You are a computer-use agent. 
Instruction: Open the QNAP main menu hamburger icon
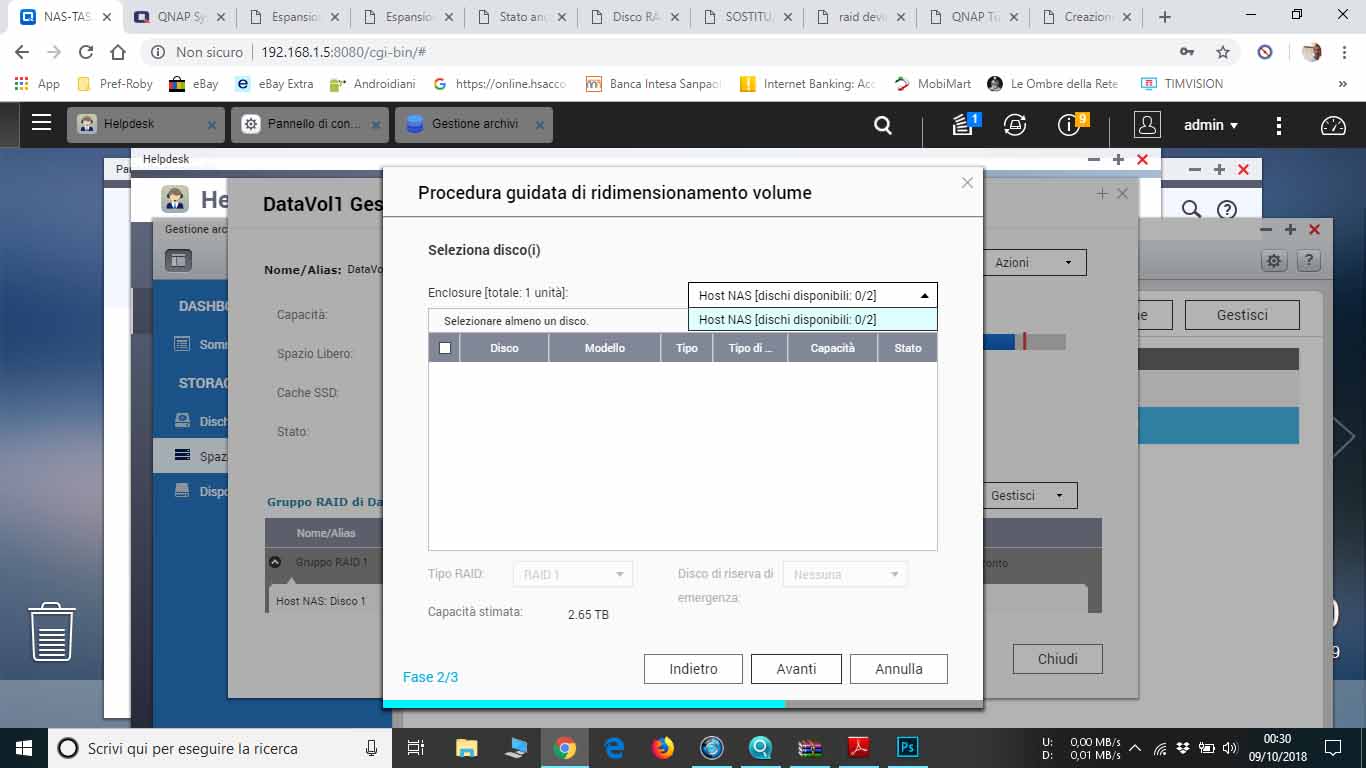41,123
